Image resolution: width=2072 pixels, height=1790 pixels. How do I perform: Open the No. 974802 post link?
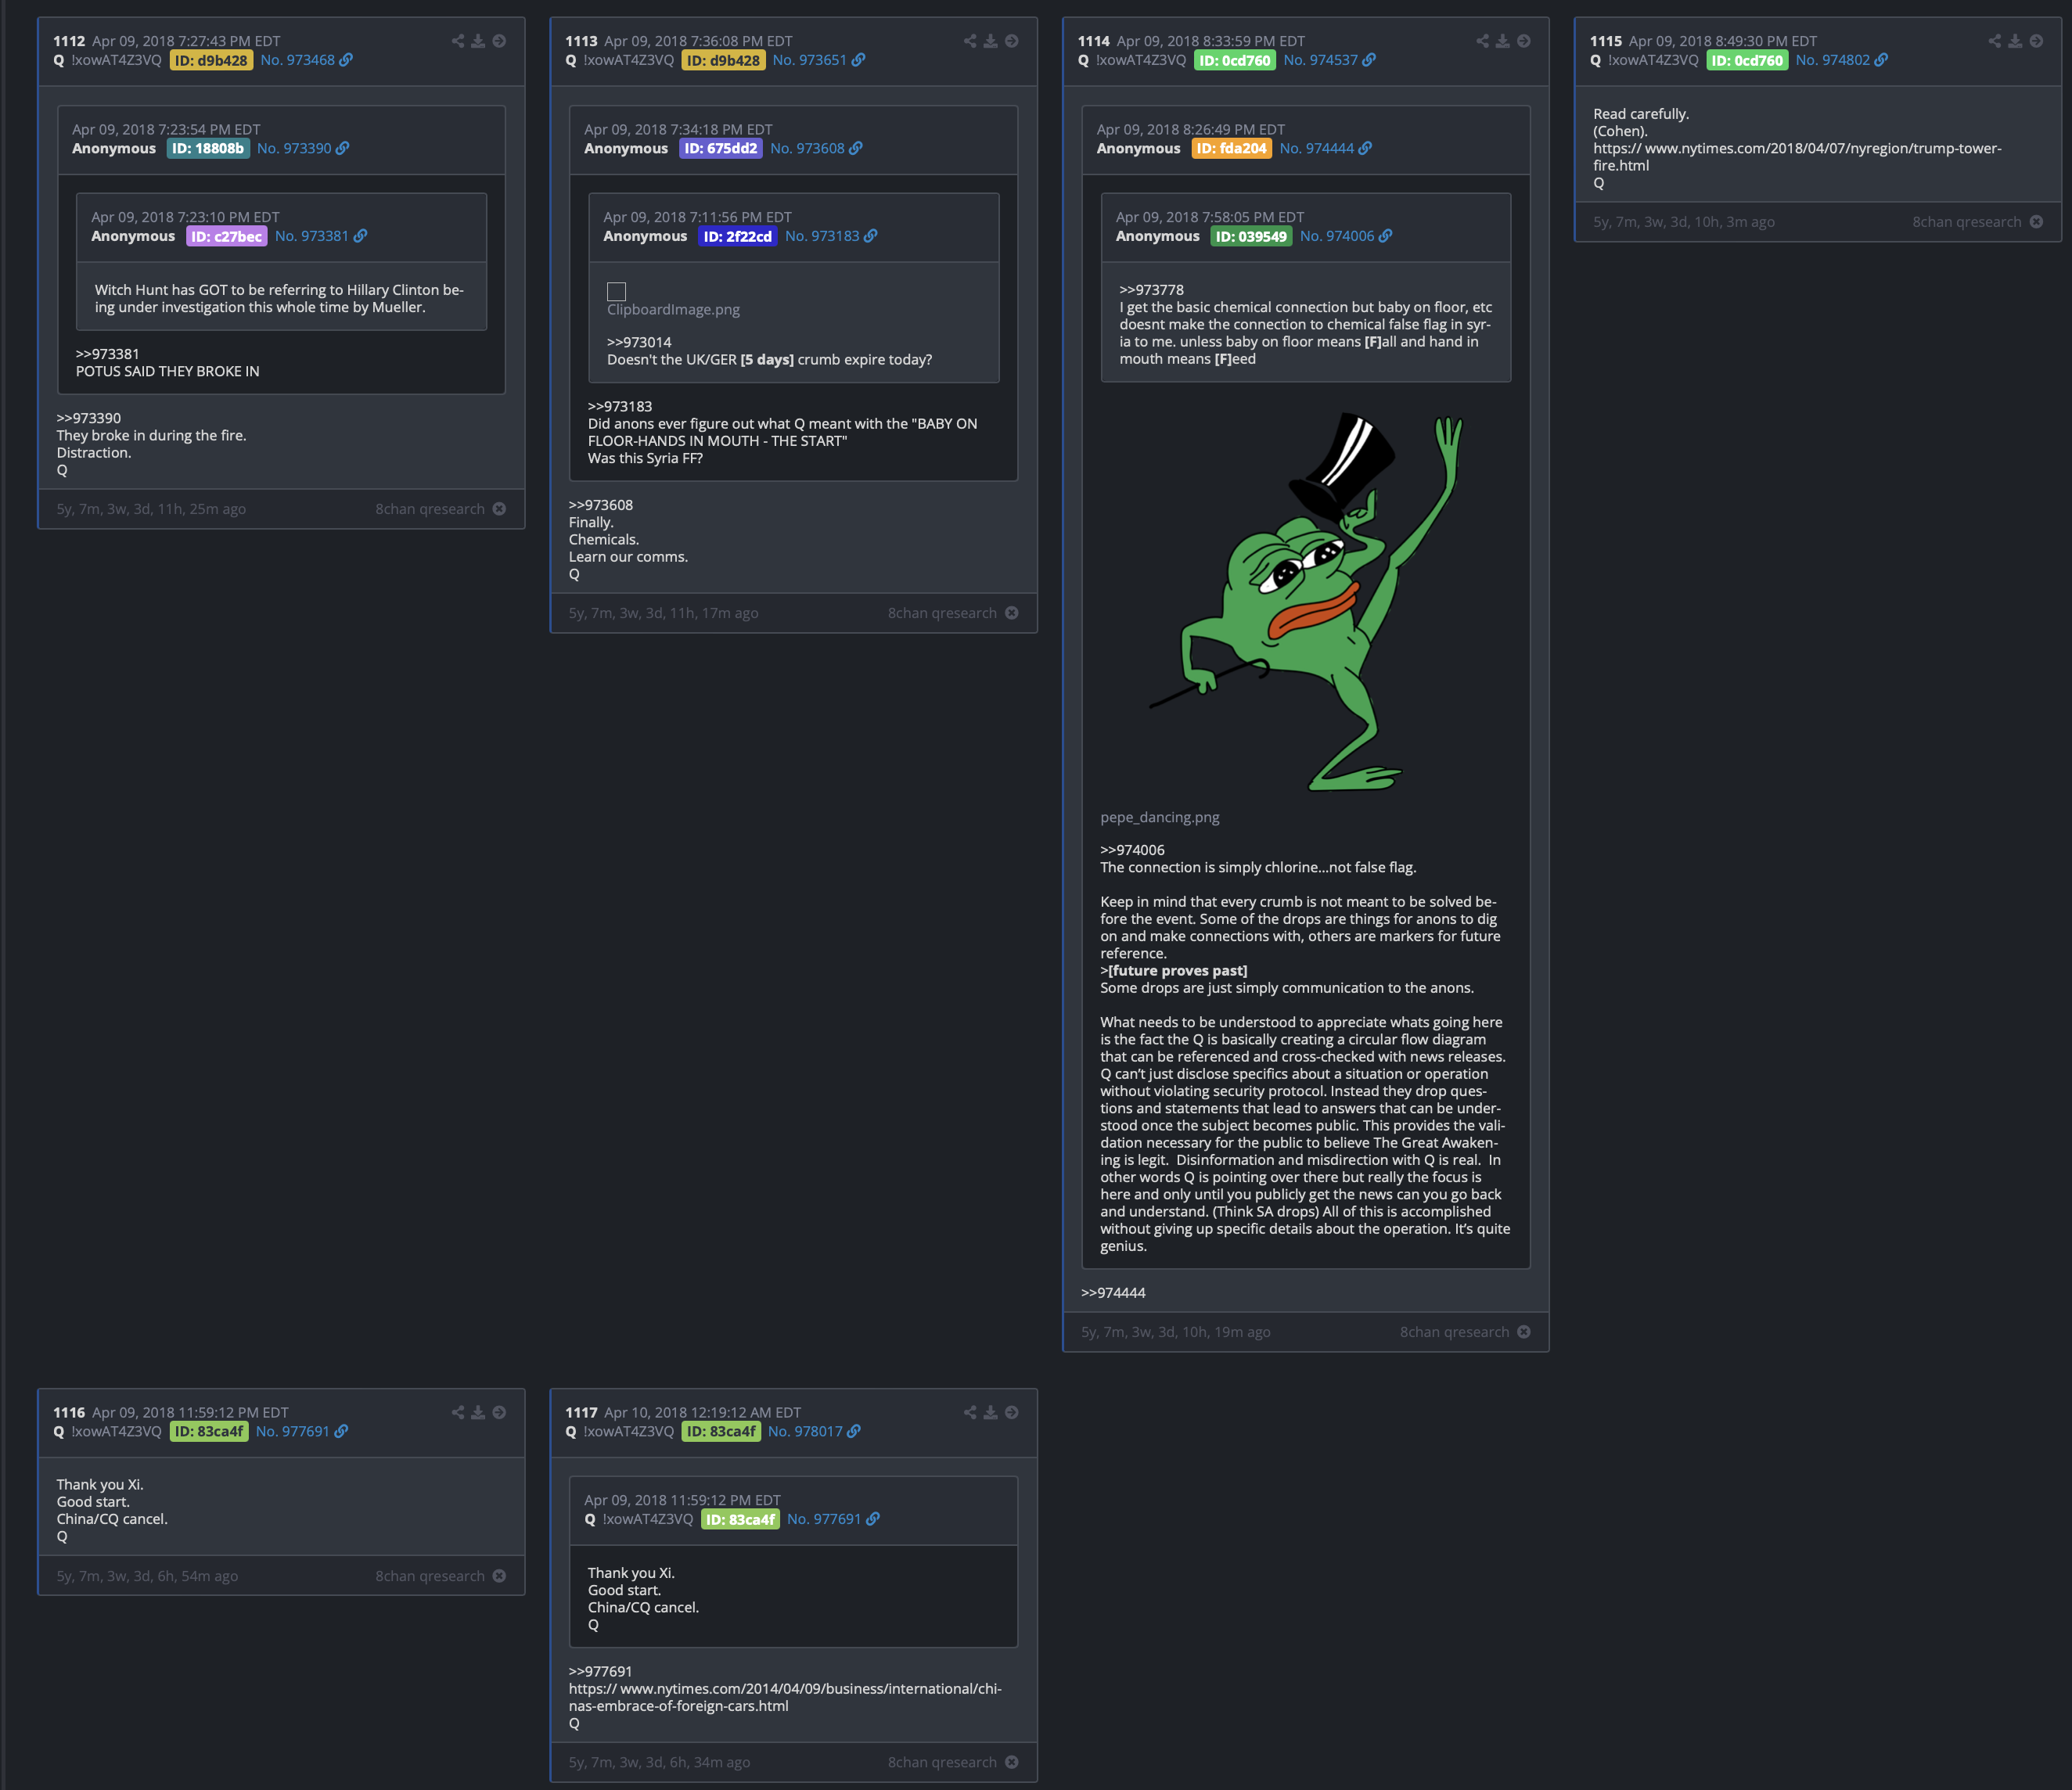click(1842, 60)
